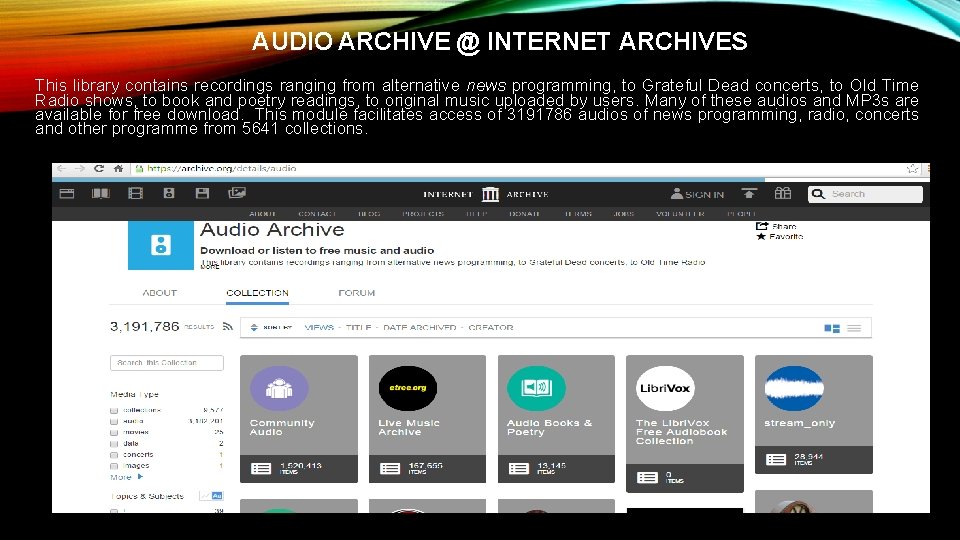Focus the top Search box

[x=865, y=194]
